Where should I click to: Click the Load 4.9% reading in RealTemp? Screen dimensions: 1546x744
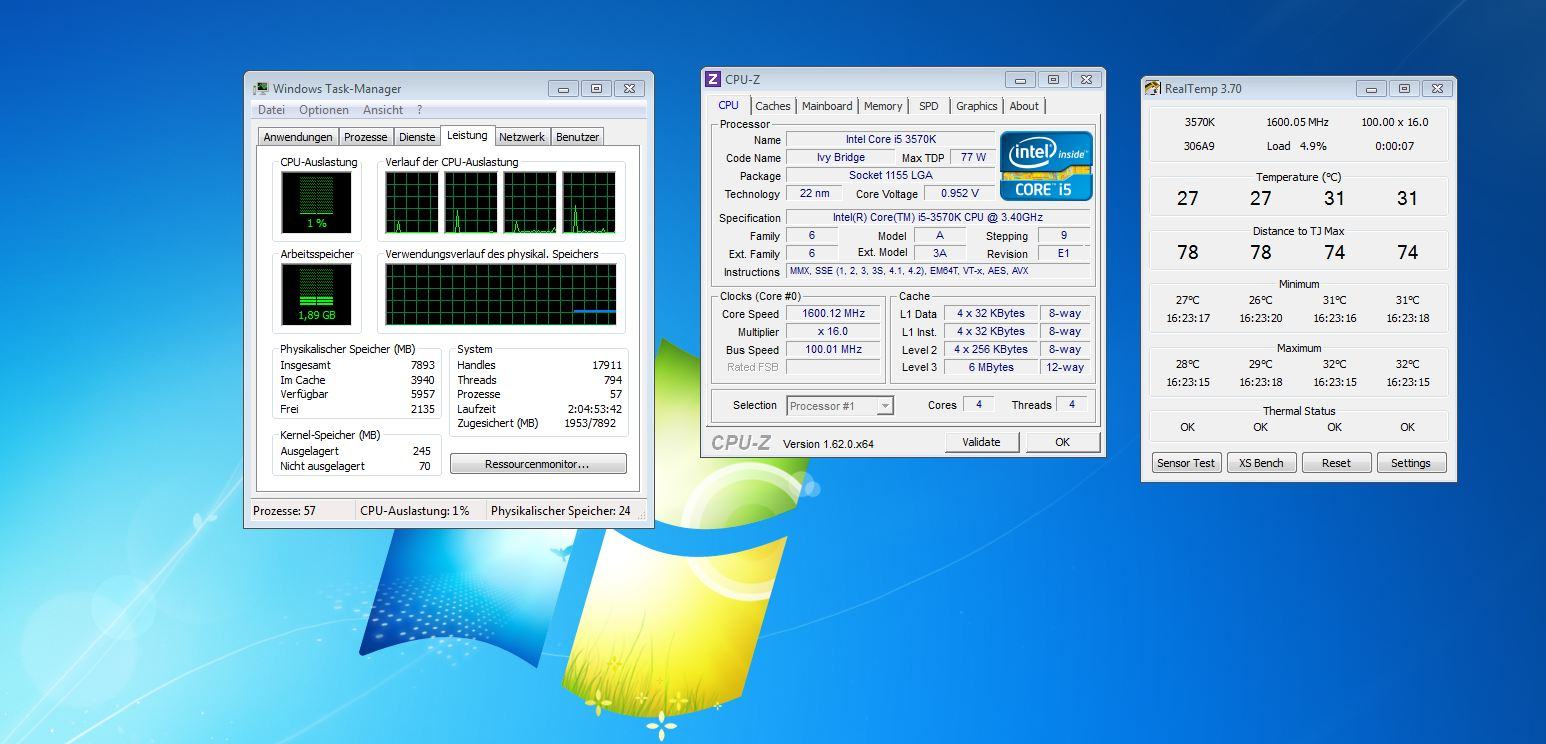pyautogui.click(x=1296, y=146)
